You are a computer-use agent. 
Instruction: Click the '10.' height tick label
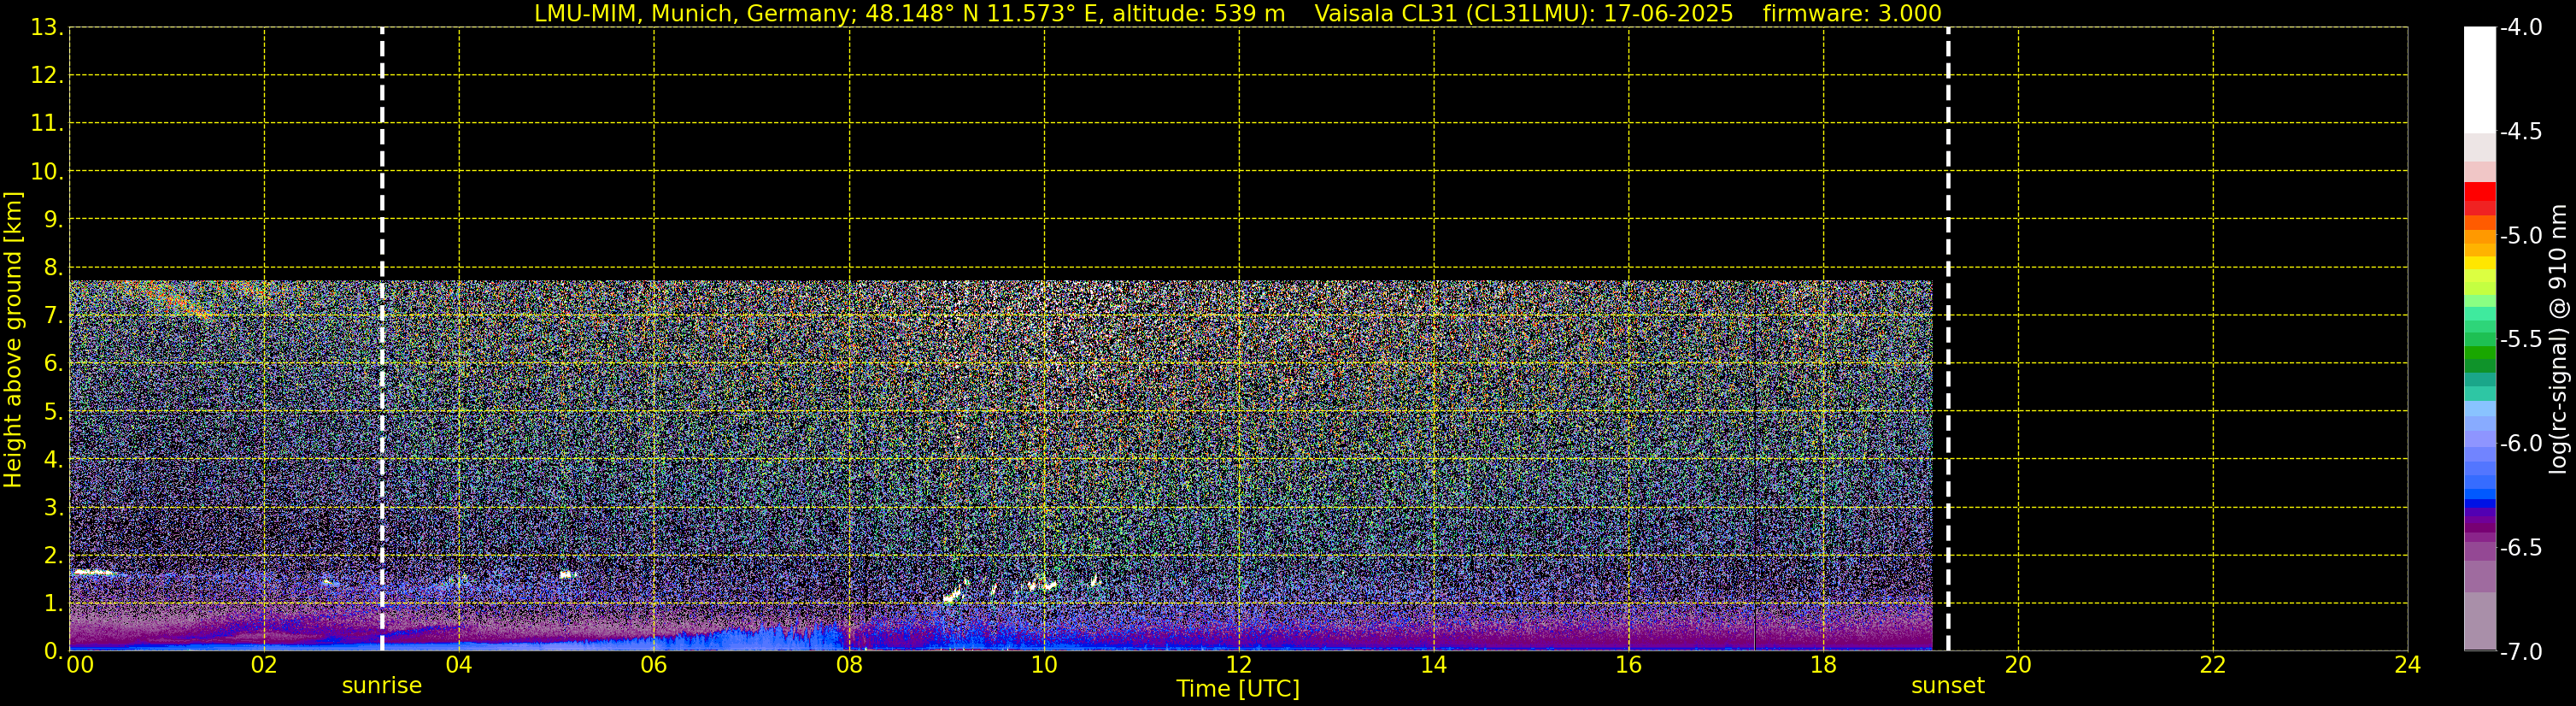coord(46,172)
